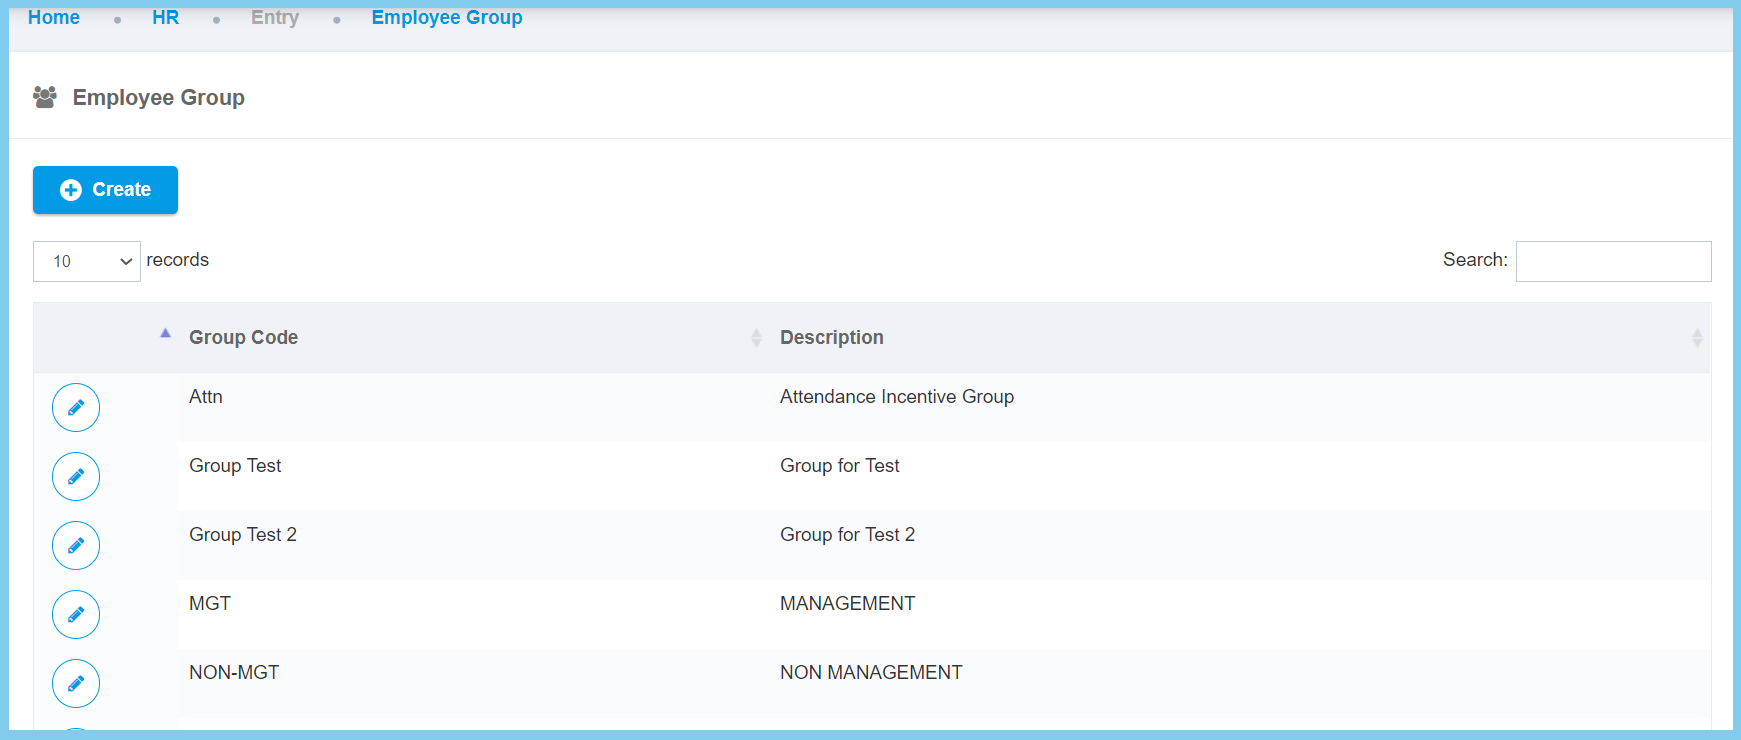Open edit for the MGT group
The height and width of the screenshot is (740, 1741).
76,615
